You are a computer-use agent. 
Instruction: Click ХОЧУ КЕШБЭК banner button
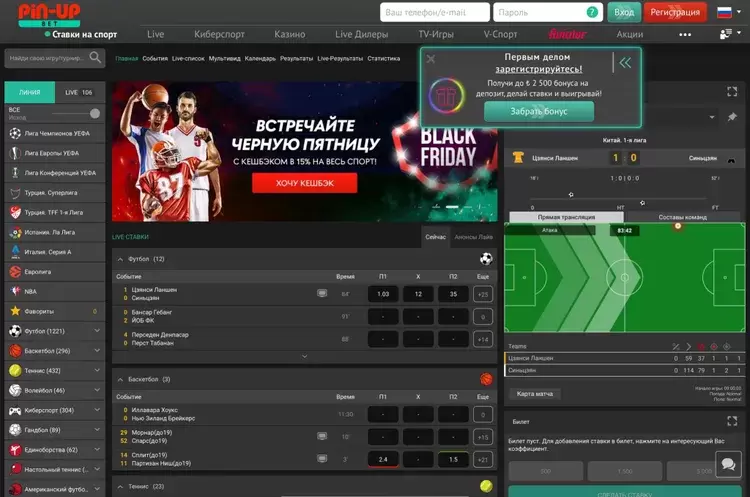tap(305, 183)
